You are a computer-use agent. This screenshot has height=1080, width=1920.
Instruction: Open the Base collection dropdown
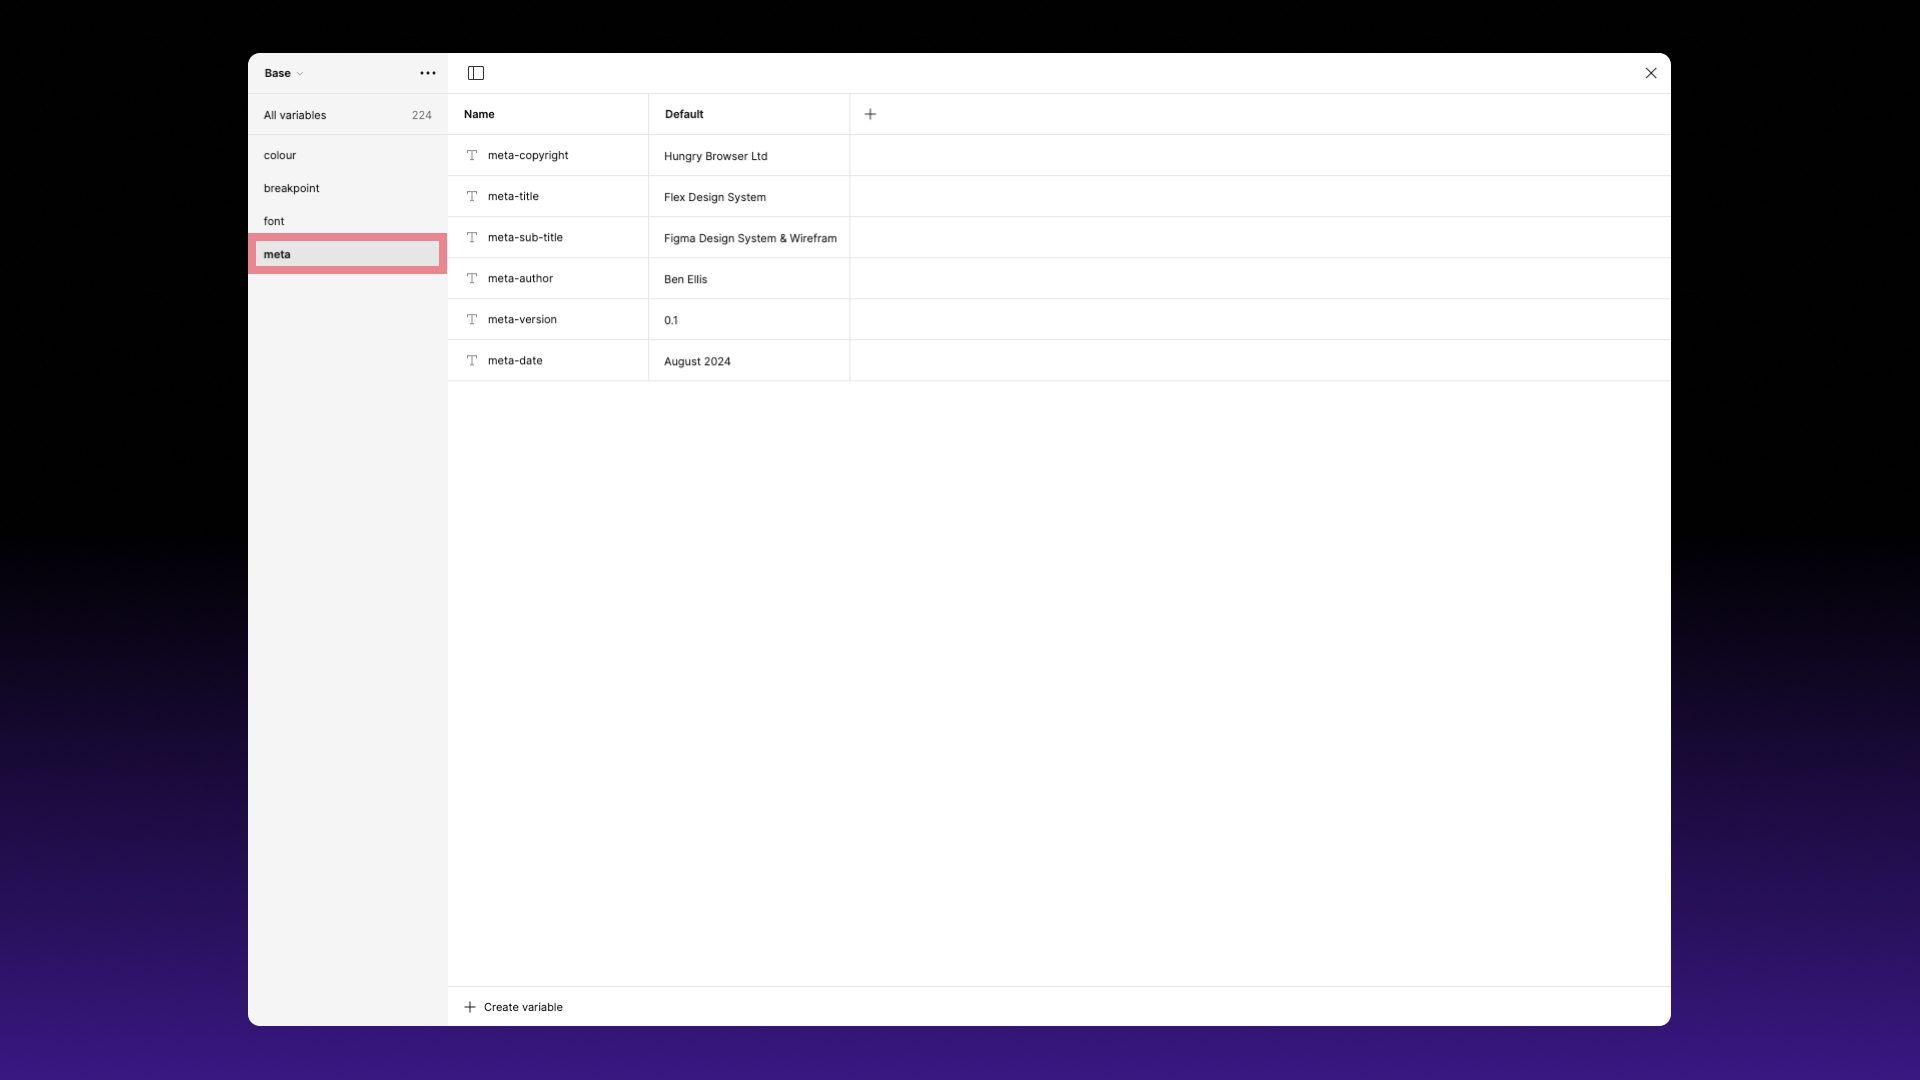click(283, 72)
